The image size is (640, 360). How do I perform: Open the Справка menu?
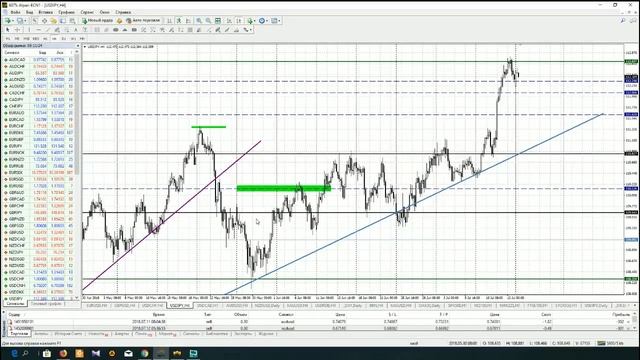(123, 12)
